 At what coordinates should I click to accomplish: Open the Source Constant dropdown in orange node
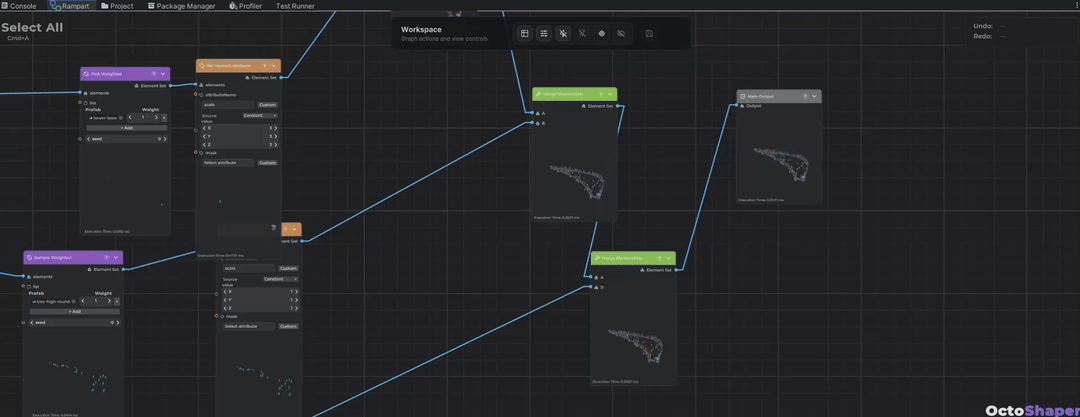tap(260, 116)
